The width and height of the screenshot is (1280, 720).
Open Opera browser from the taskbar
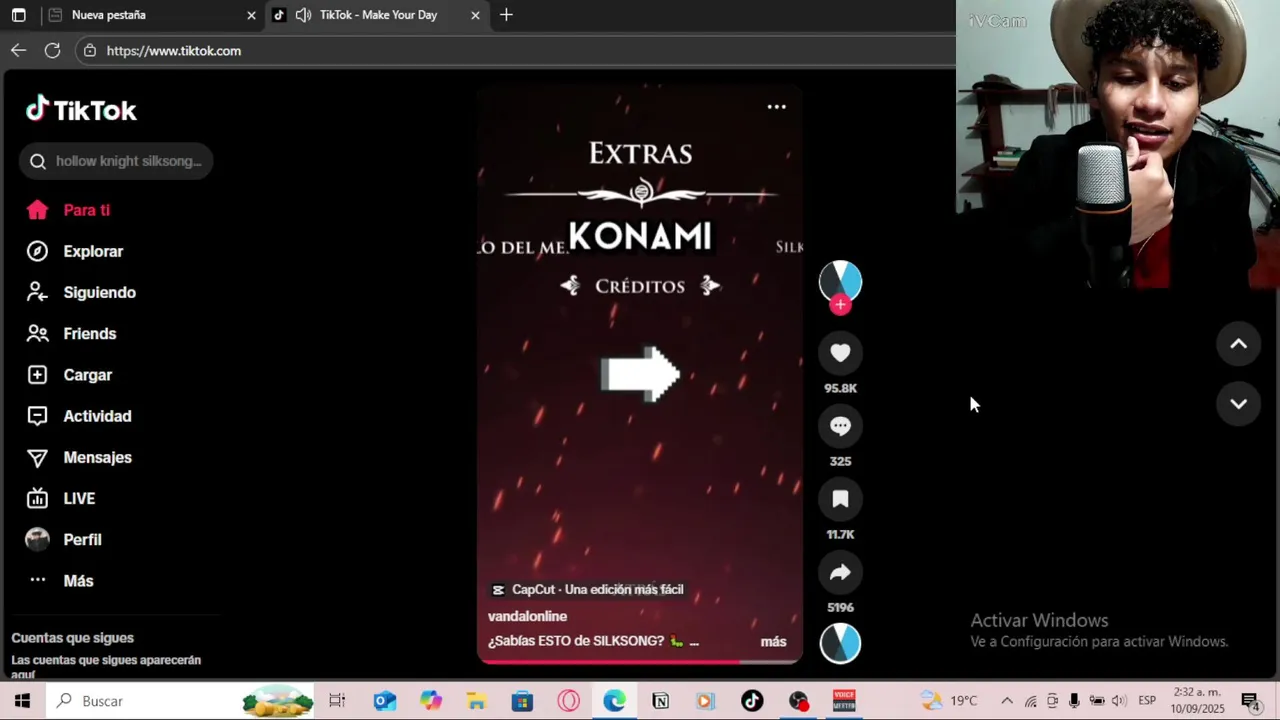click(x=568, y=701)
